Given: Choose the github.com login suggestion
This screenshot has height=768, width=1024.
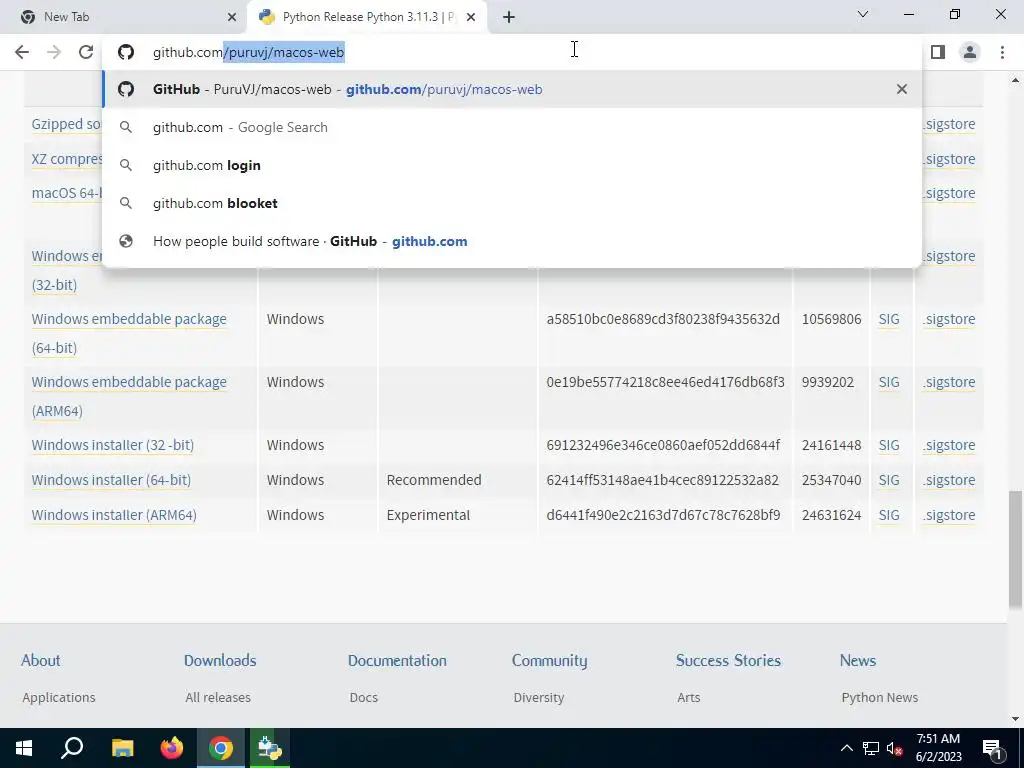Looking at the screenshot, I should coord(512,165).
